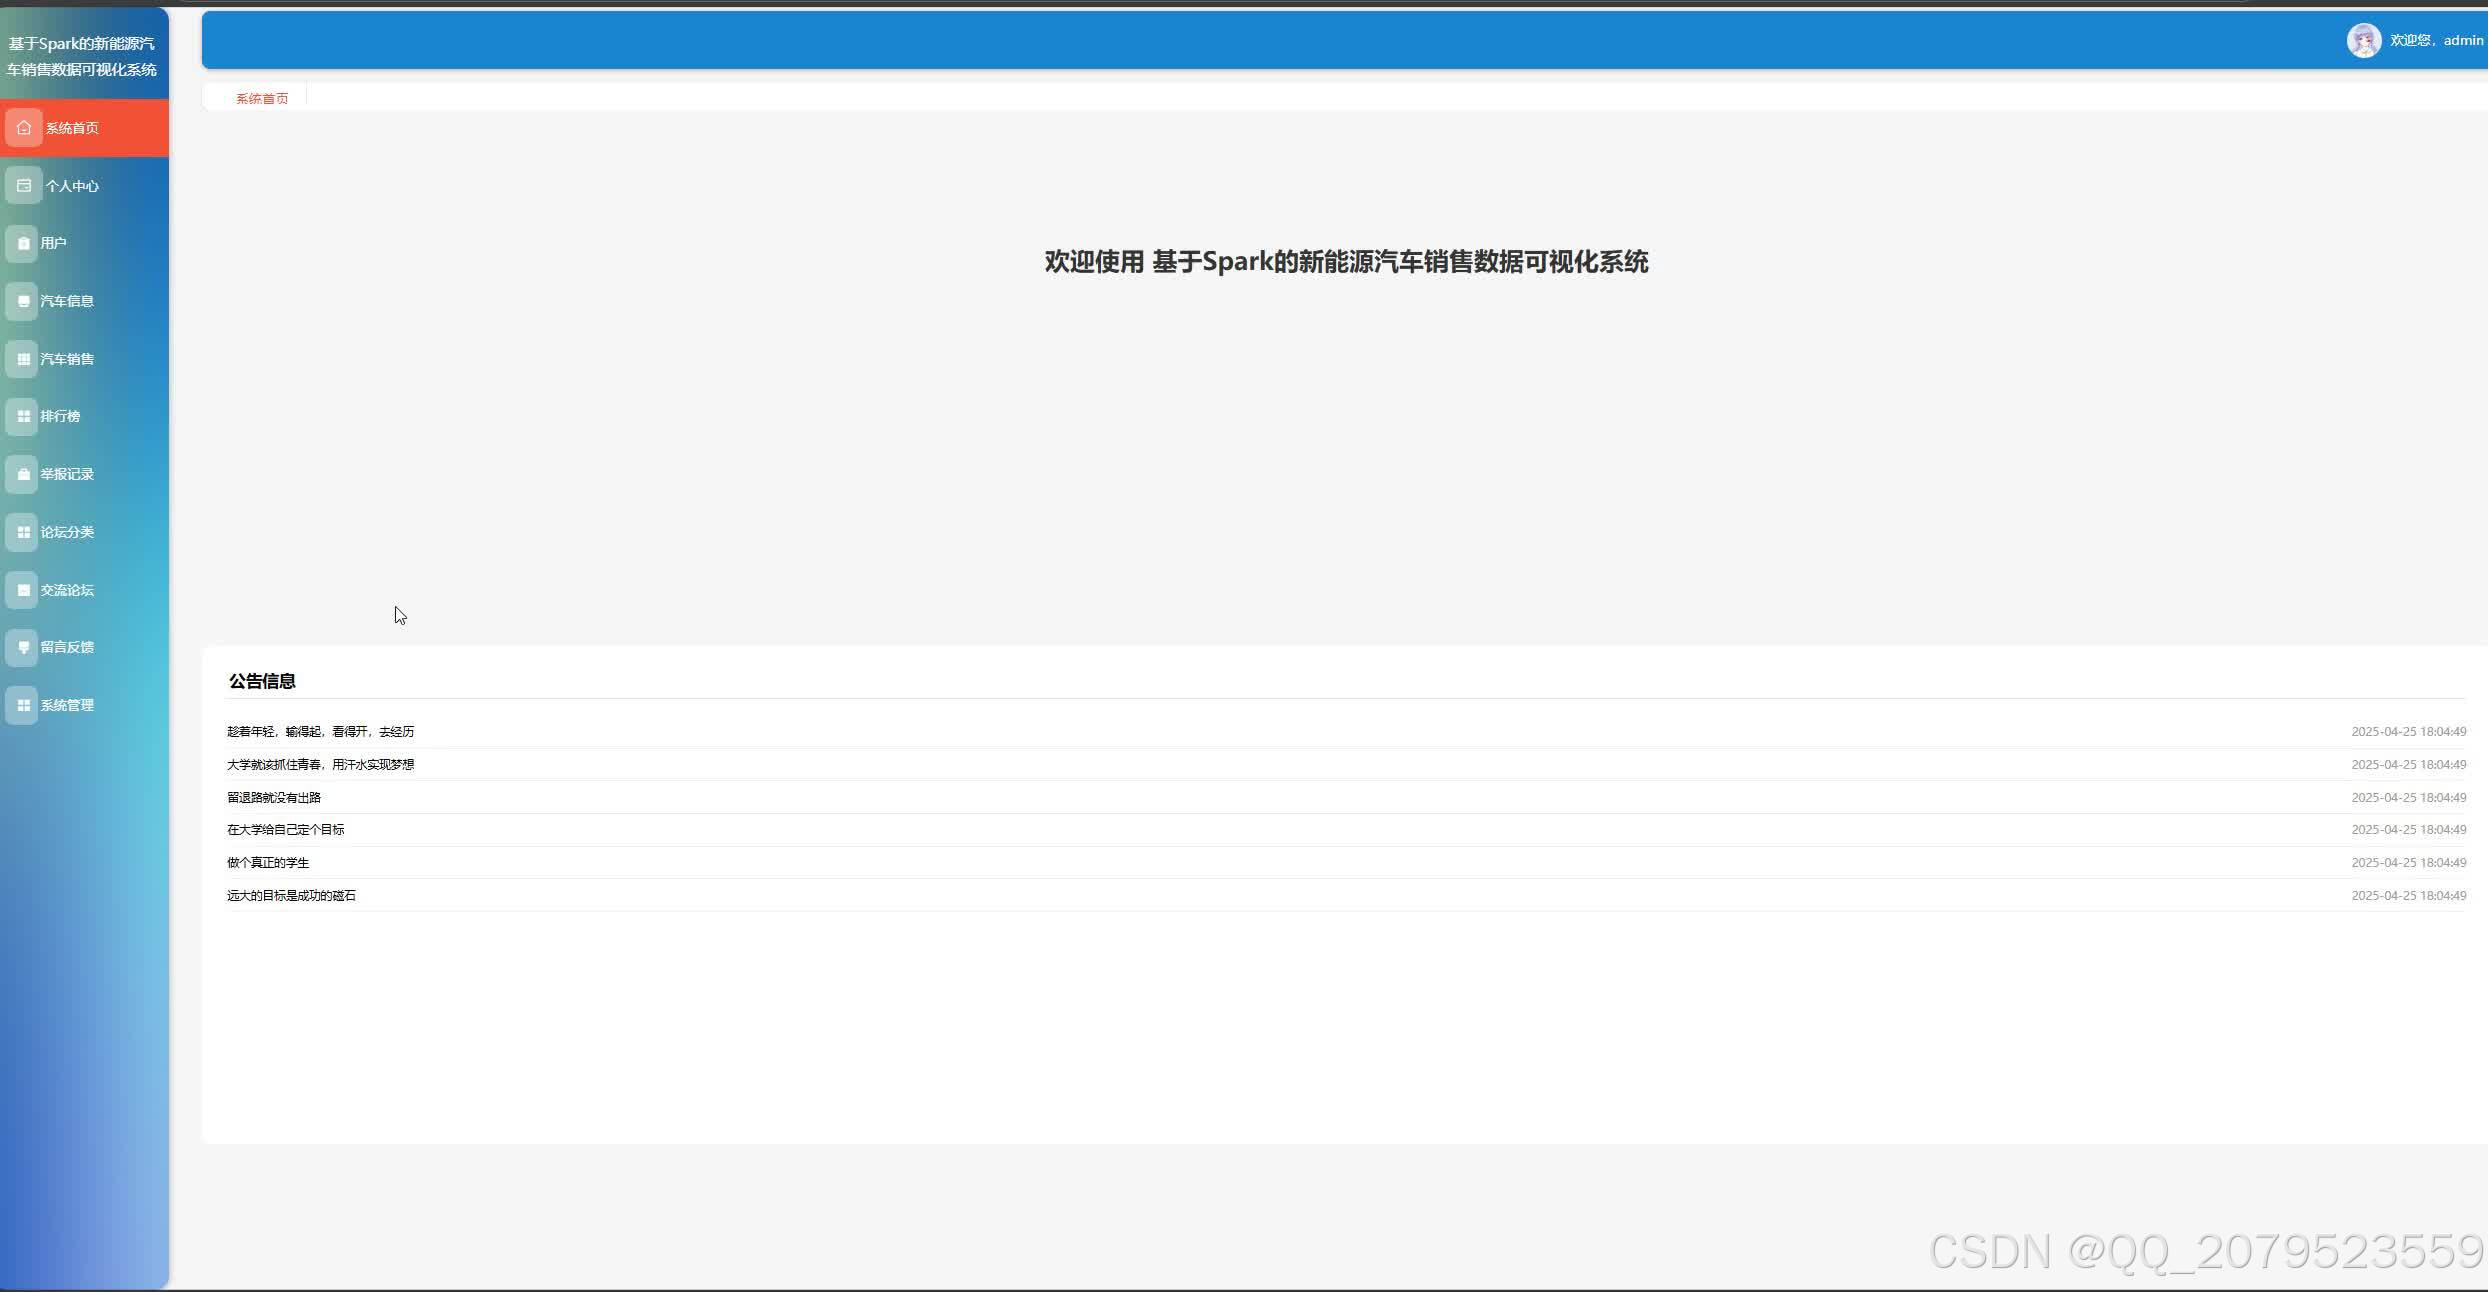The height and width of the screenshot is (1292, 2488).
Task: Open the notice 趁着年轻，输得起，看得开，去经历
Action: pyautogui.click(x=320, y=732)
